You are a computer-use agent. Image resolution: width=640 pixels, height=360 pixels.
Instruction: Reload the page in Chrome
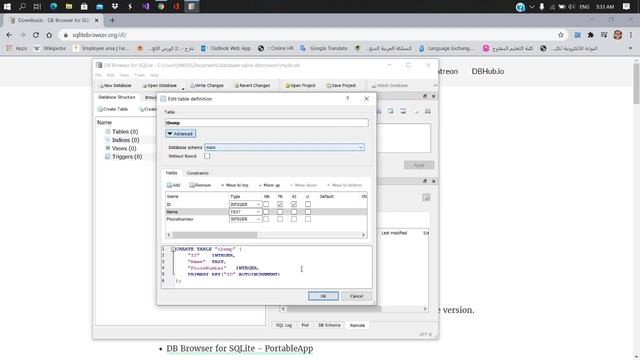[x=36, y=35]
